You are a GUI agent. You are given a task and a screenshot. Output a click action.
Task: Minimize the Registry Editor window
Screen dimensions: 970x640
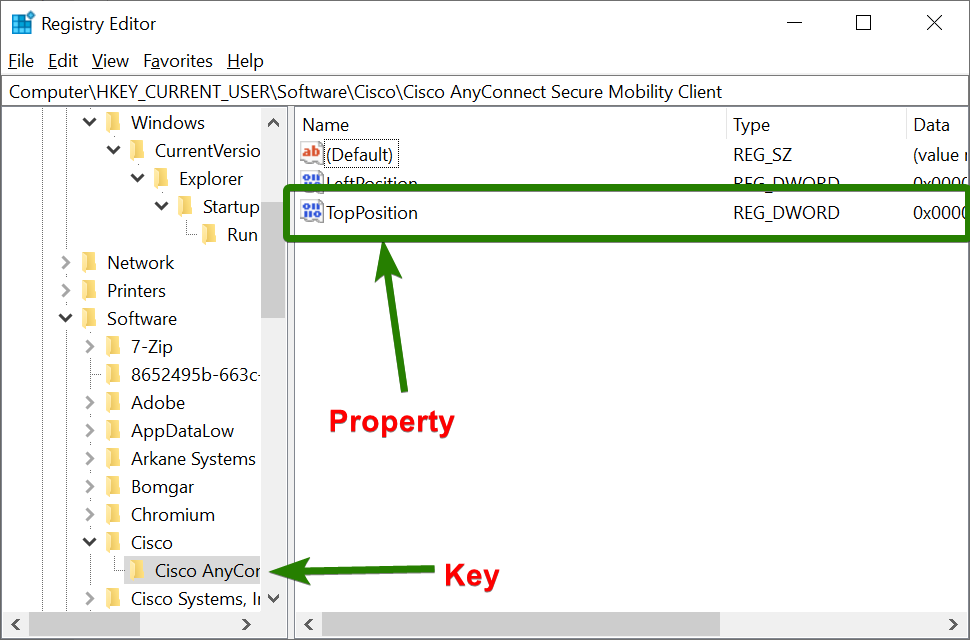click(794, 23)
